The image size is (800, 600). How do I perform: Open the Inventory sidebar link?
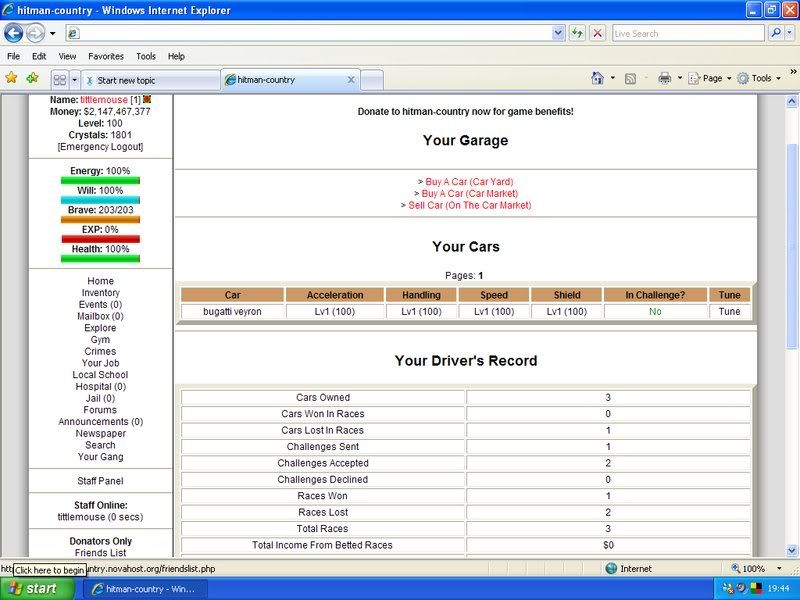(100, 293)
